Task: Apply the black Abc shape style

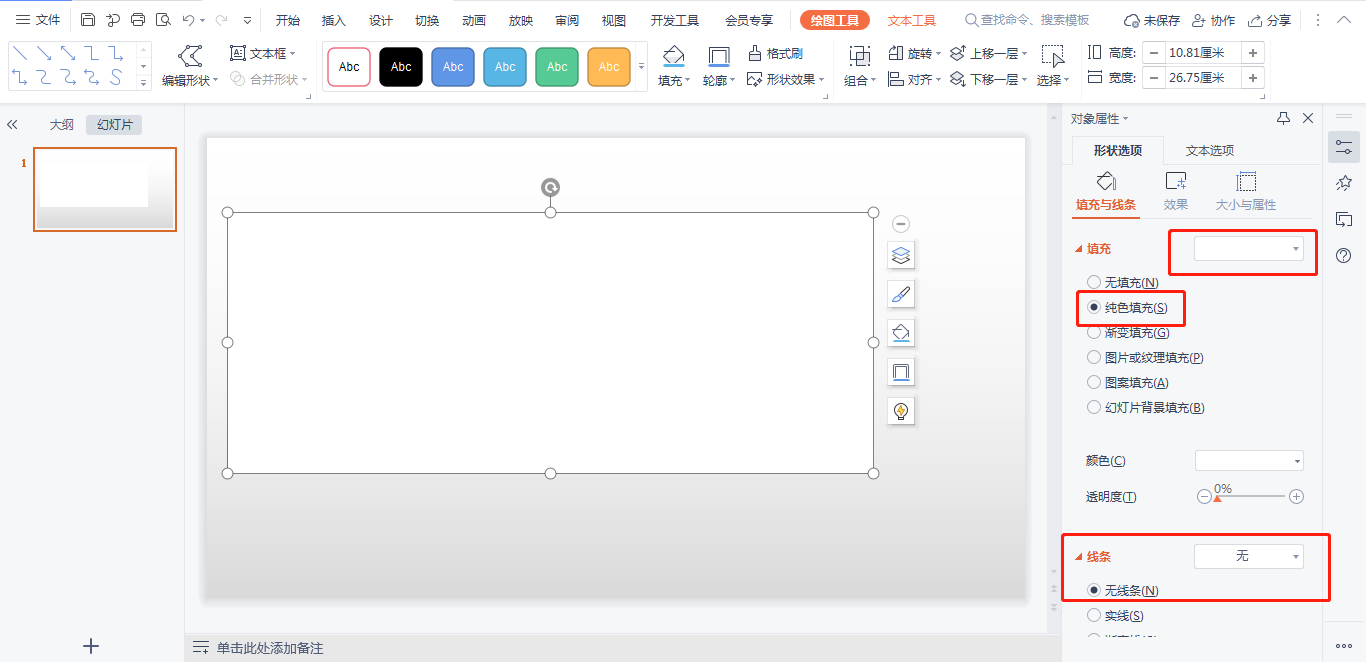Action: [x=401, y=67]
